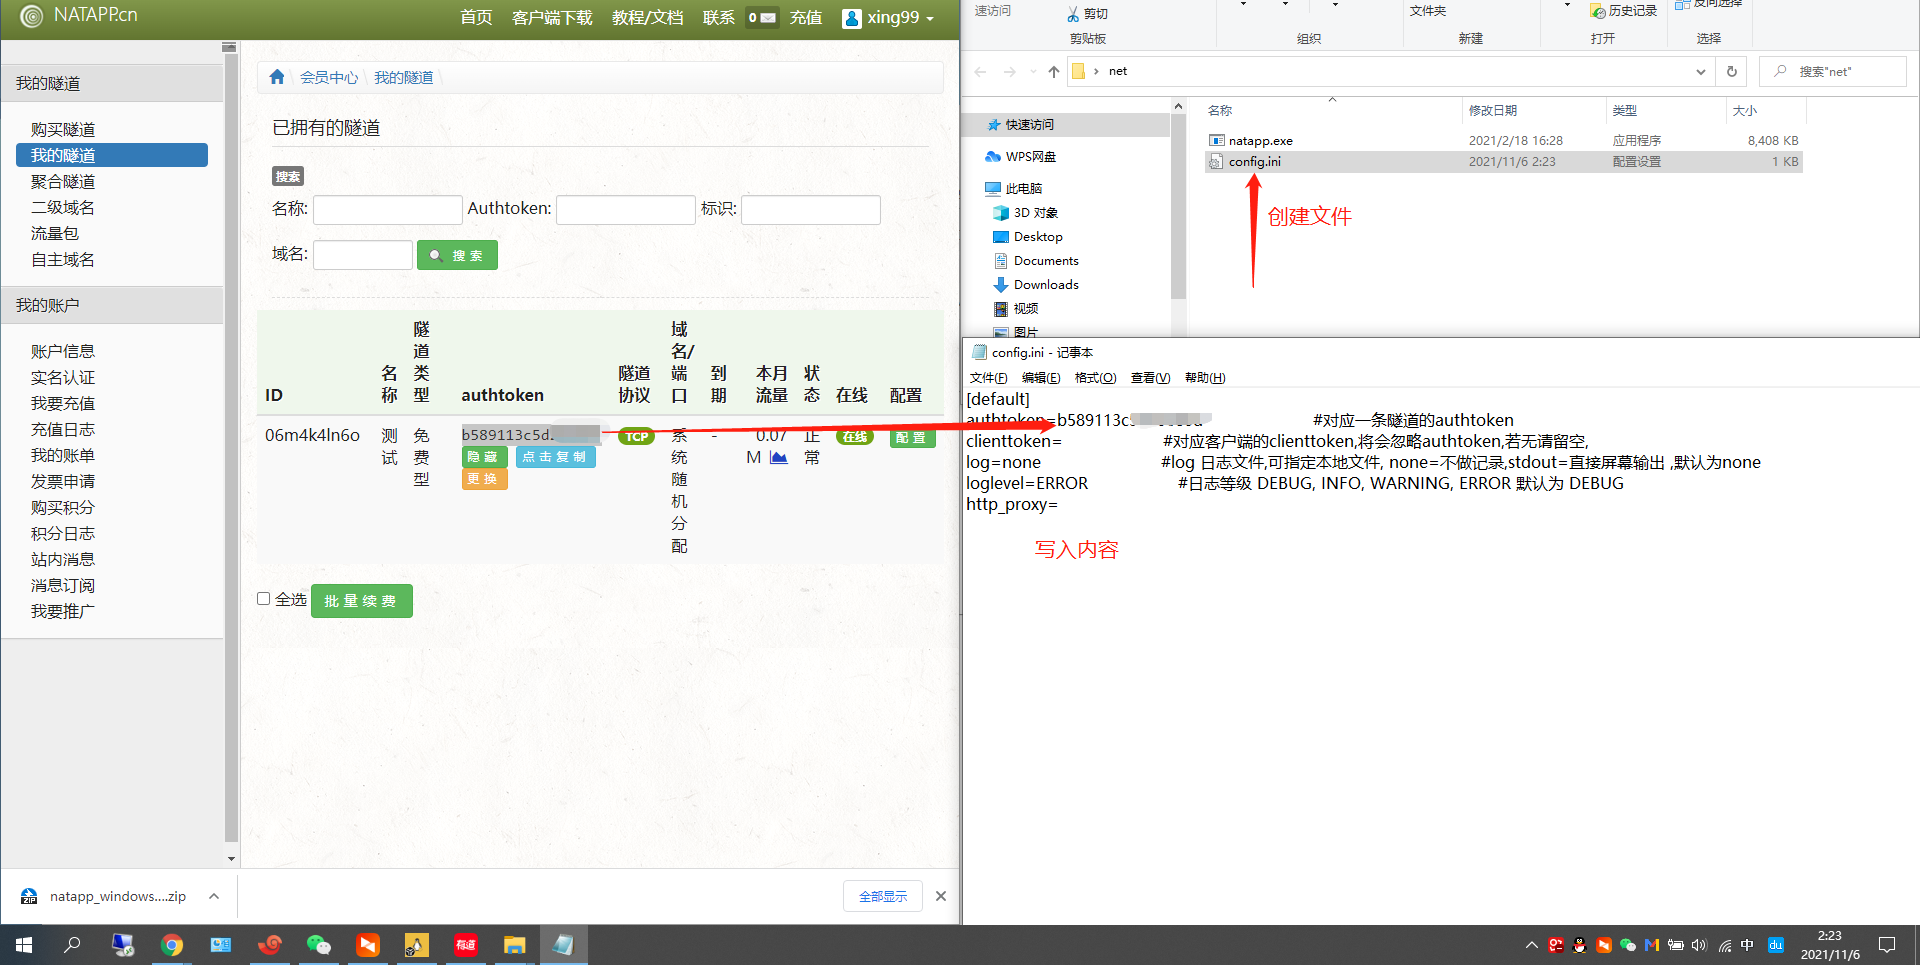Open 二级域名 in the sidebar
1920x965 pixels.
point(63,208)
